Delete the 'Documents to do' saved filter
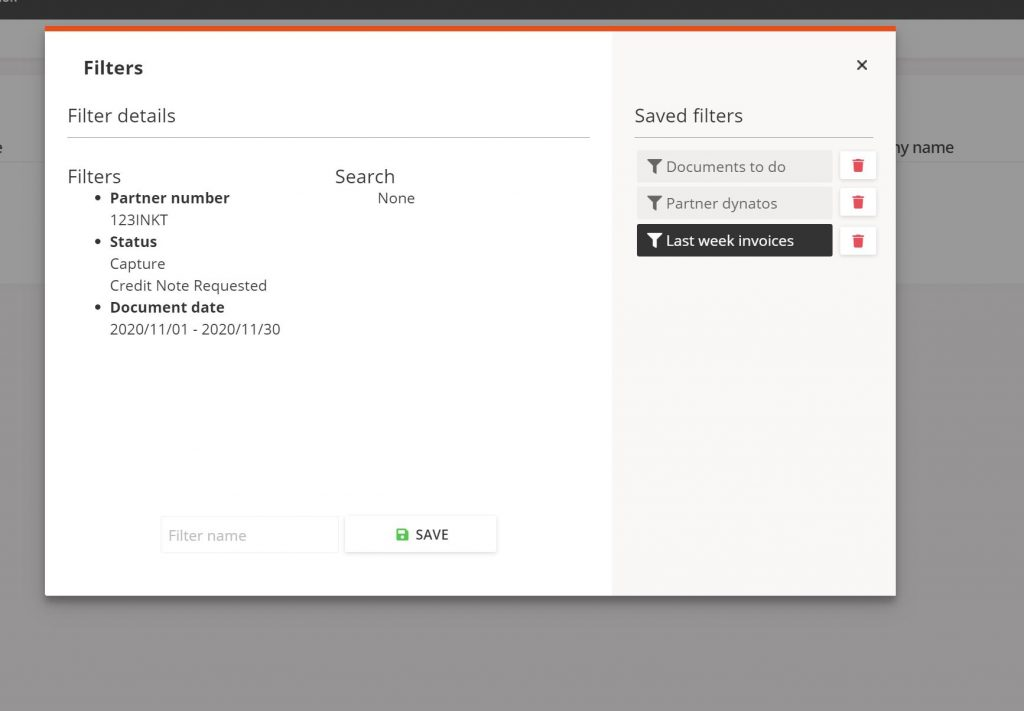 pyautogui.click(x=858, y=166)
